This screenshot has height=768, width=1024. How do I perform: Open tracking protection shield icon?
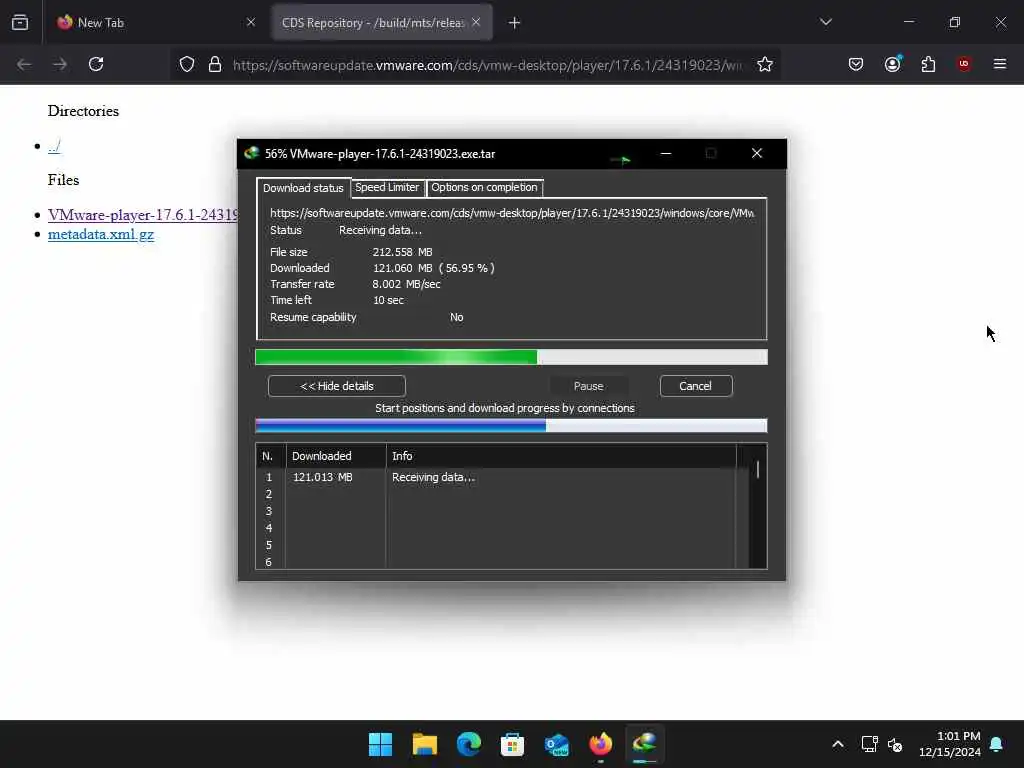[187, 64]
